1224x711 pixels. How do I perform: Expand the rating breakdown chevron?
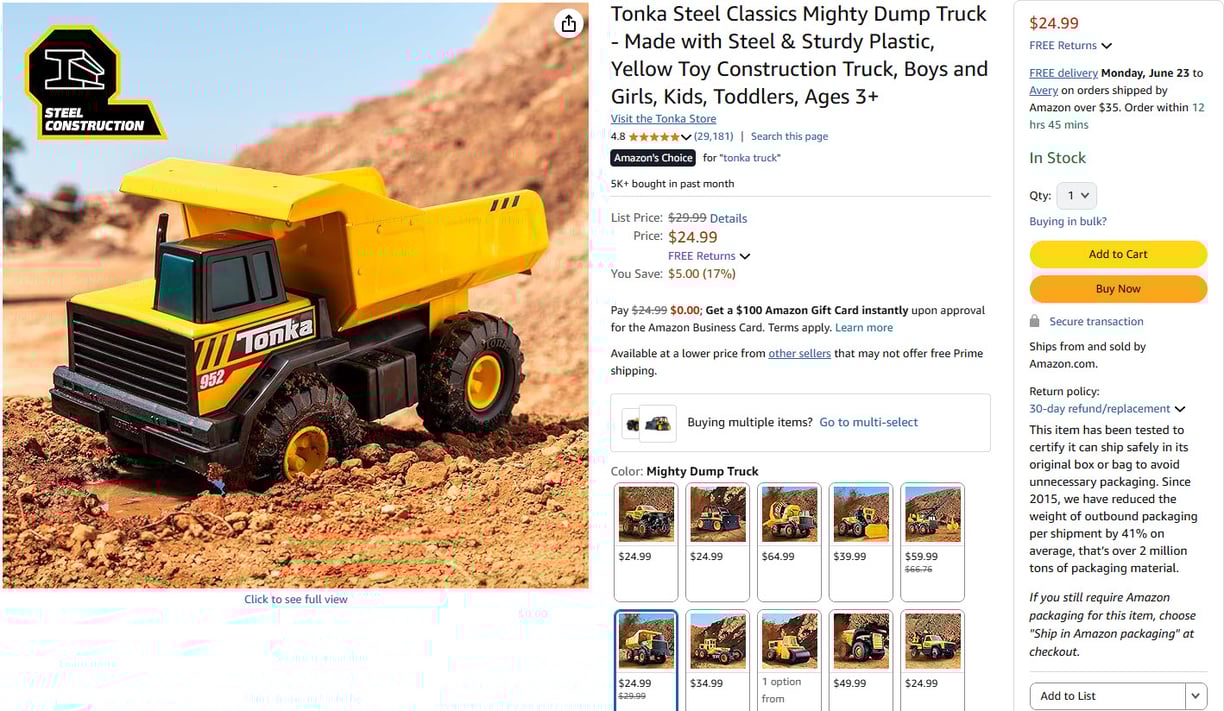(x=686, y=137)
